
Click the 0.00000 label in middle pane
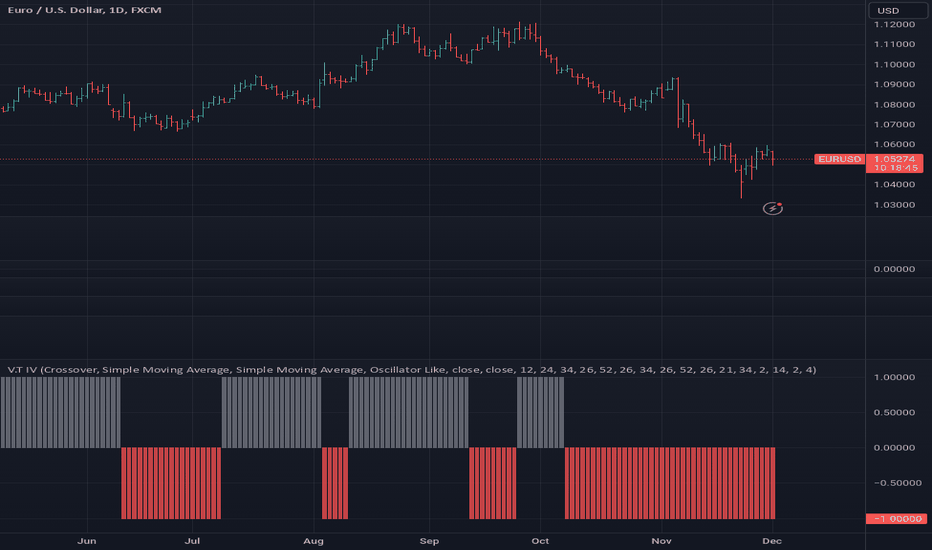tap(894, 269)
